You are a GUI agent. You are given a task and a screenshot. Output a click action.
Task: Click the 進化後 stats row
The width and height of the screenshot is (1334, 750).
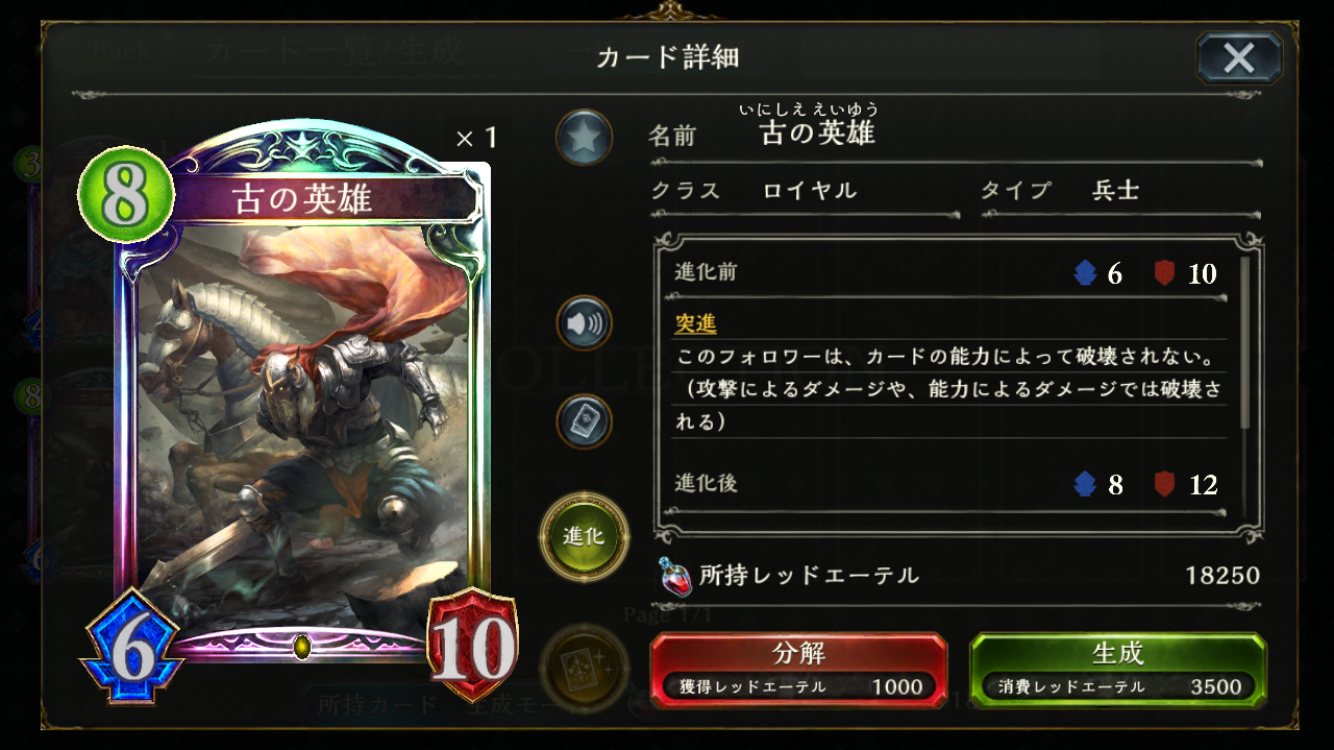tap(948, 484)
